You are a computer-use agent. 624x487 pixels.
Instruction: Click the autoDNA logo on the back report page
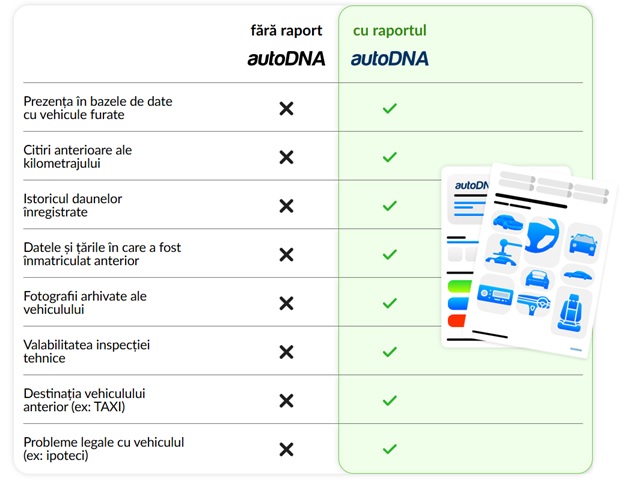point(470,185)
